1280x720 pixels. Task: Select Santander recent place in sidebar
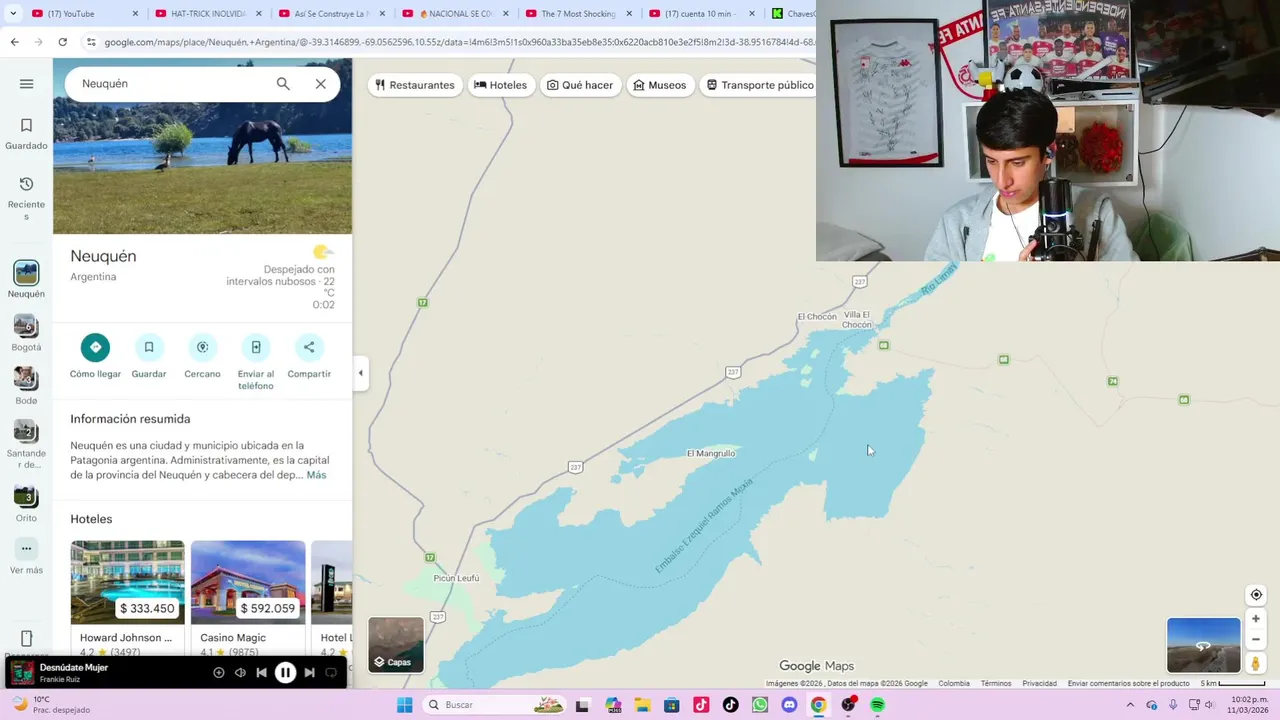coord(26,445)
